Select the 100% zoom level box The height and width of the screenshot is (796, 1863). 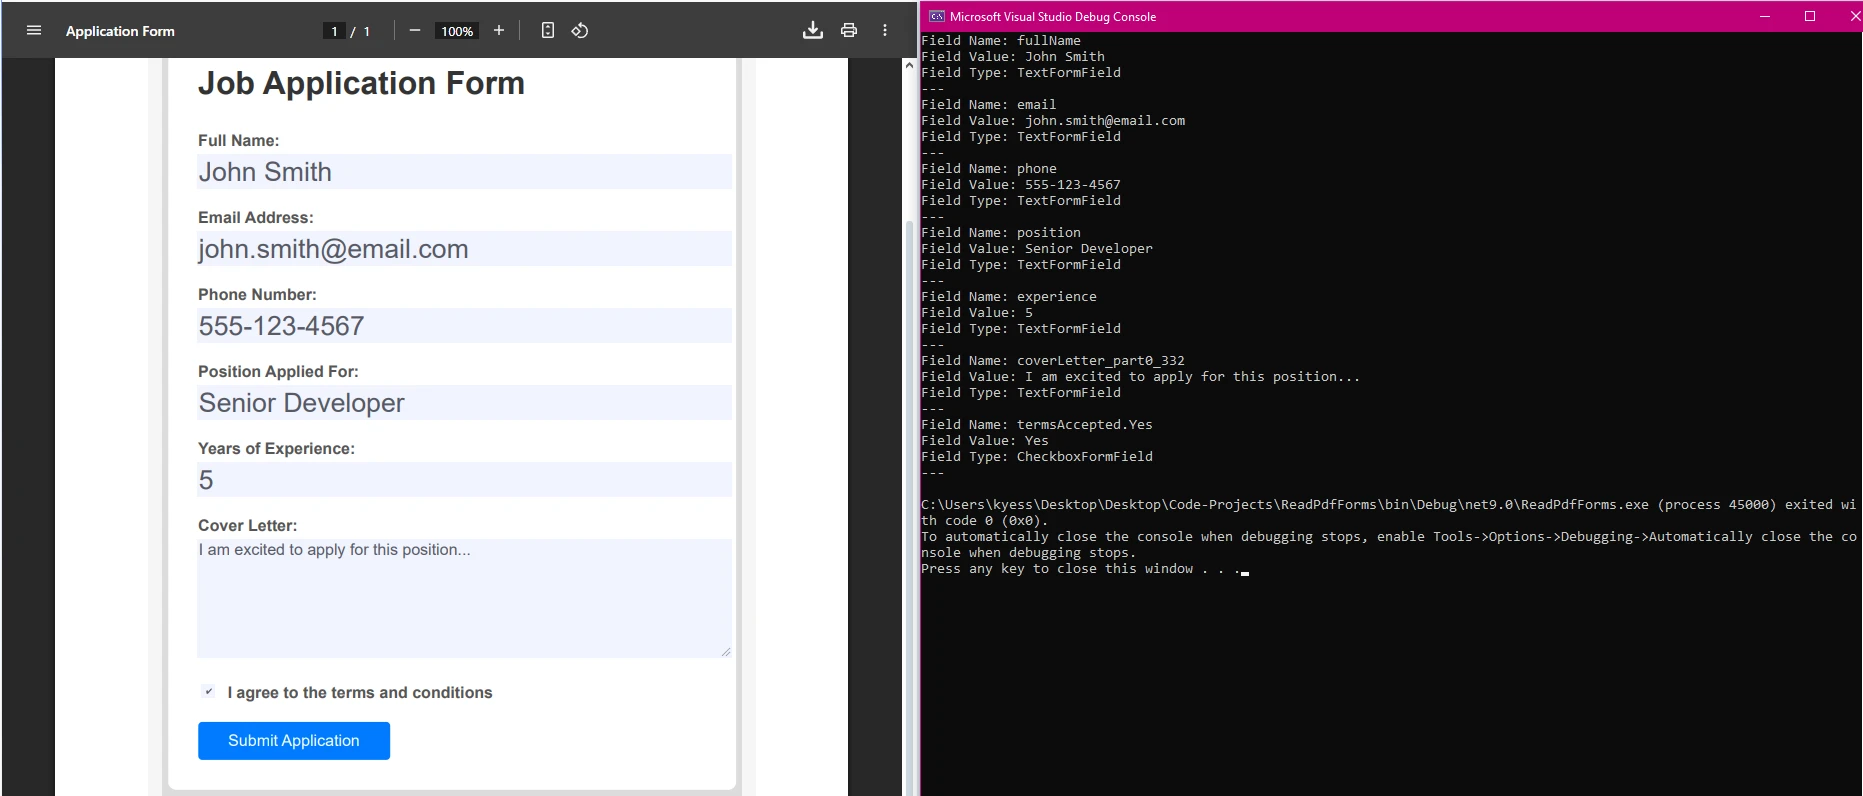pyautogui.click(x=457, y=31)
